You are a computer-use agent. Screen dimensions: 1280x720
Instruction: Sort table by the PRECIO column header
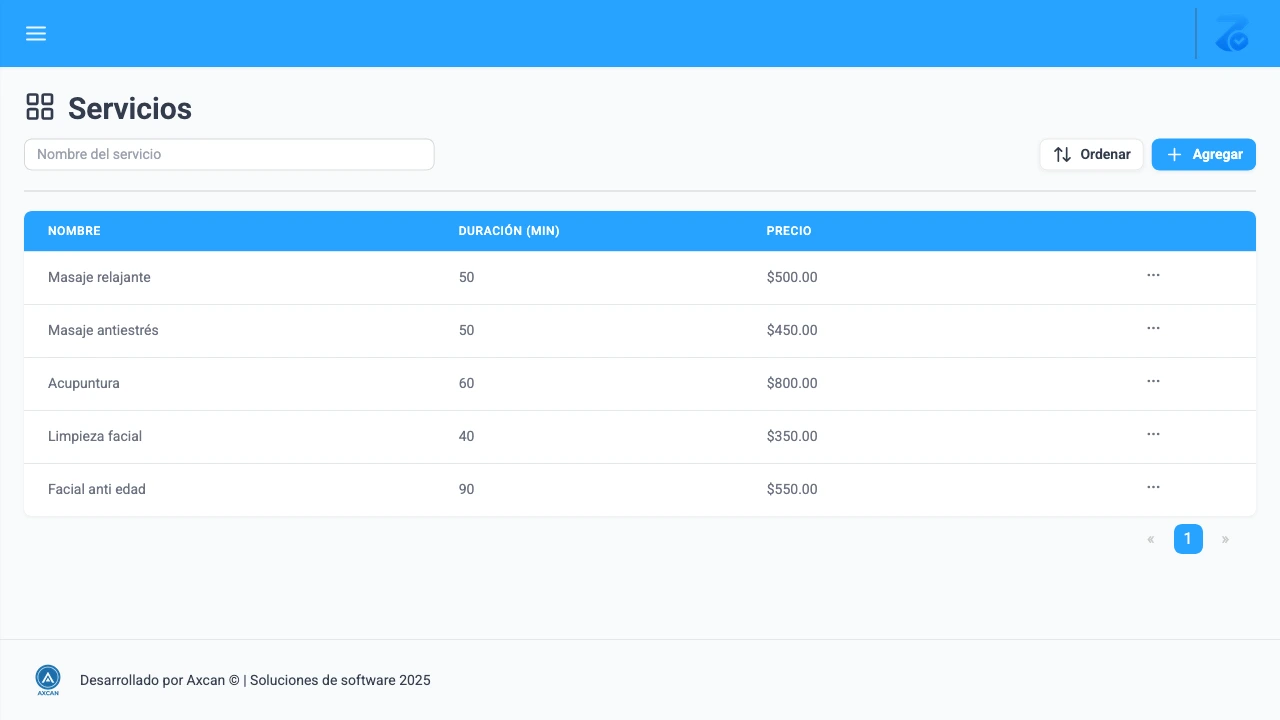tap(789, 230)
